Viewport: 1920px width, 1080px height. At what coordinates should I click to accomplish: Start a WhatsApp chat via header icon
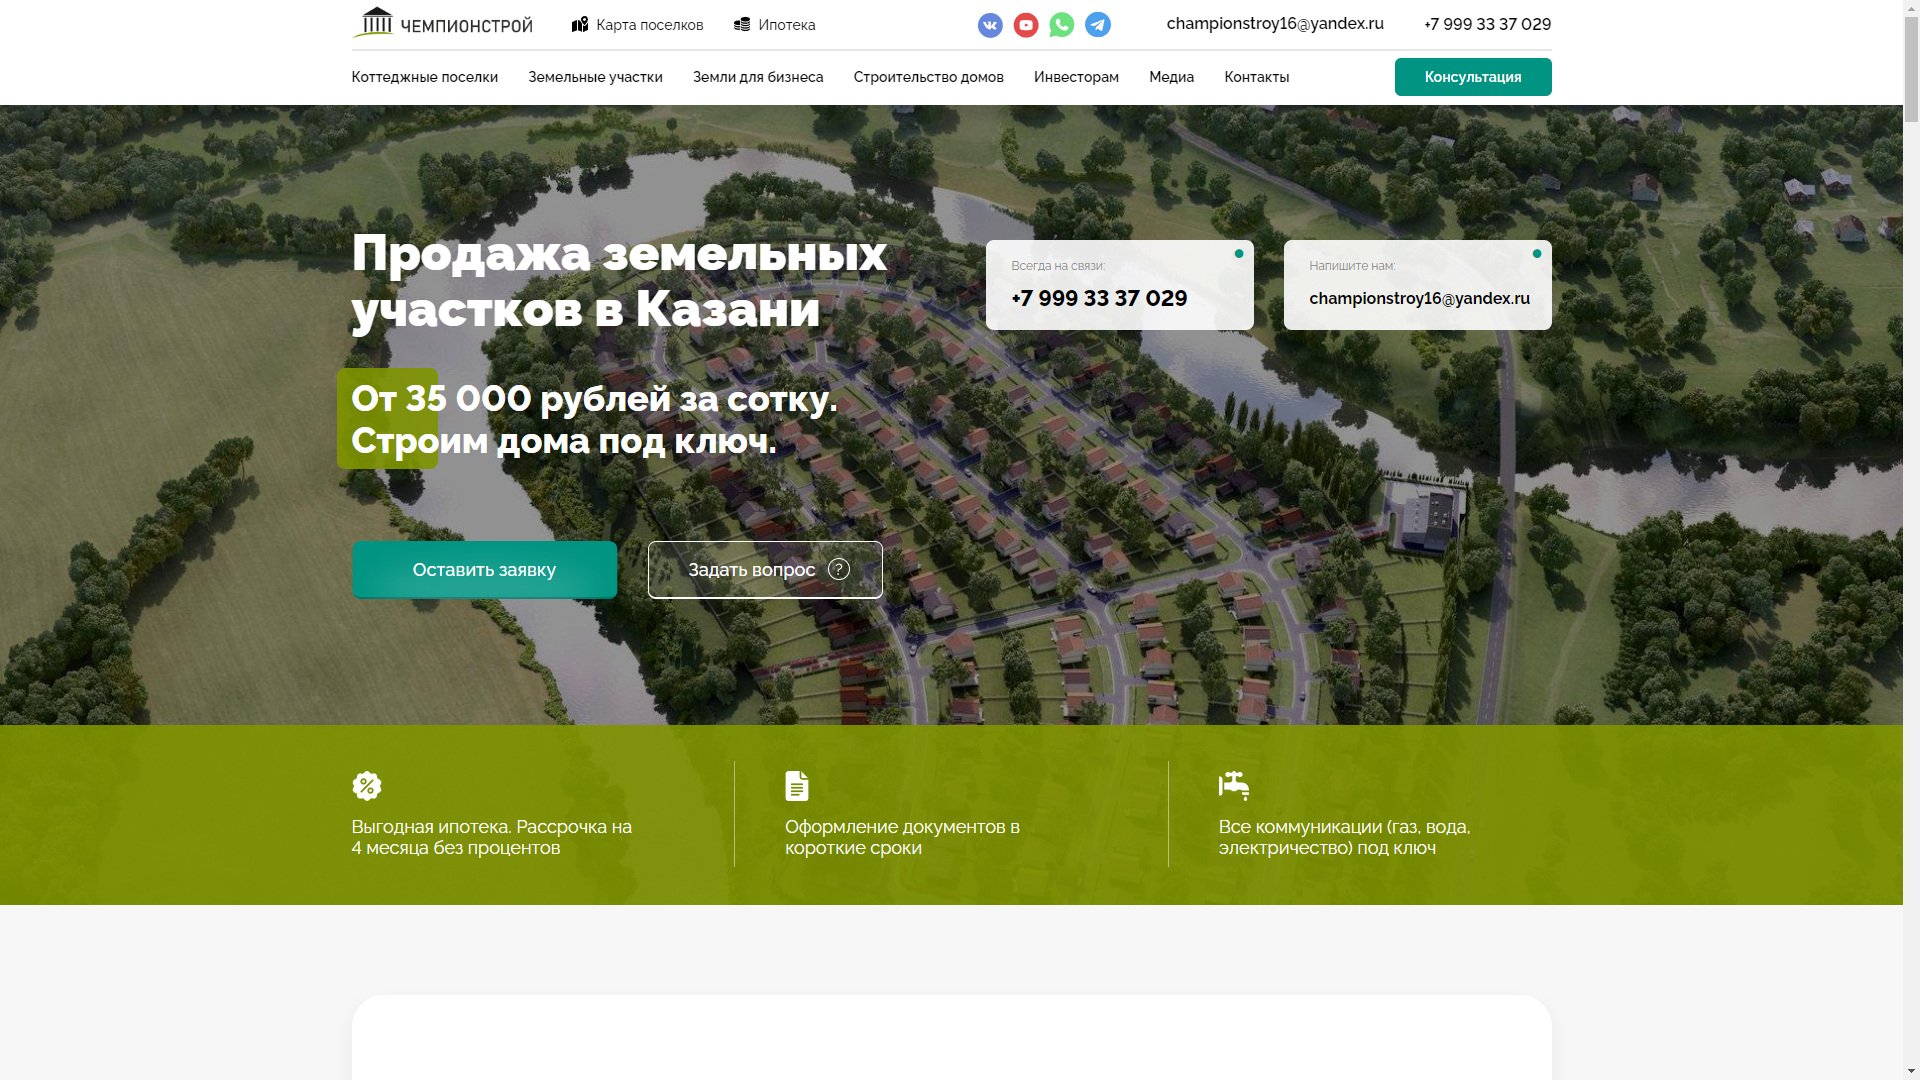pos(1061,25)
